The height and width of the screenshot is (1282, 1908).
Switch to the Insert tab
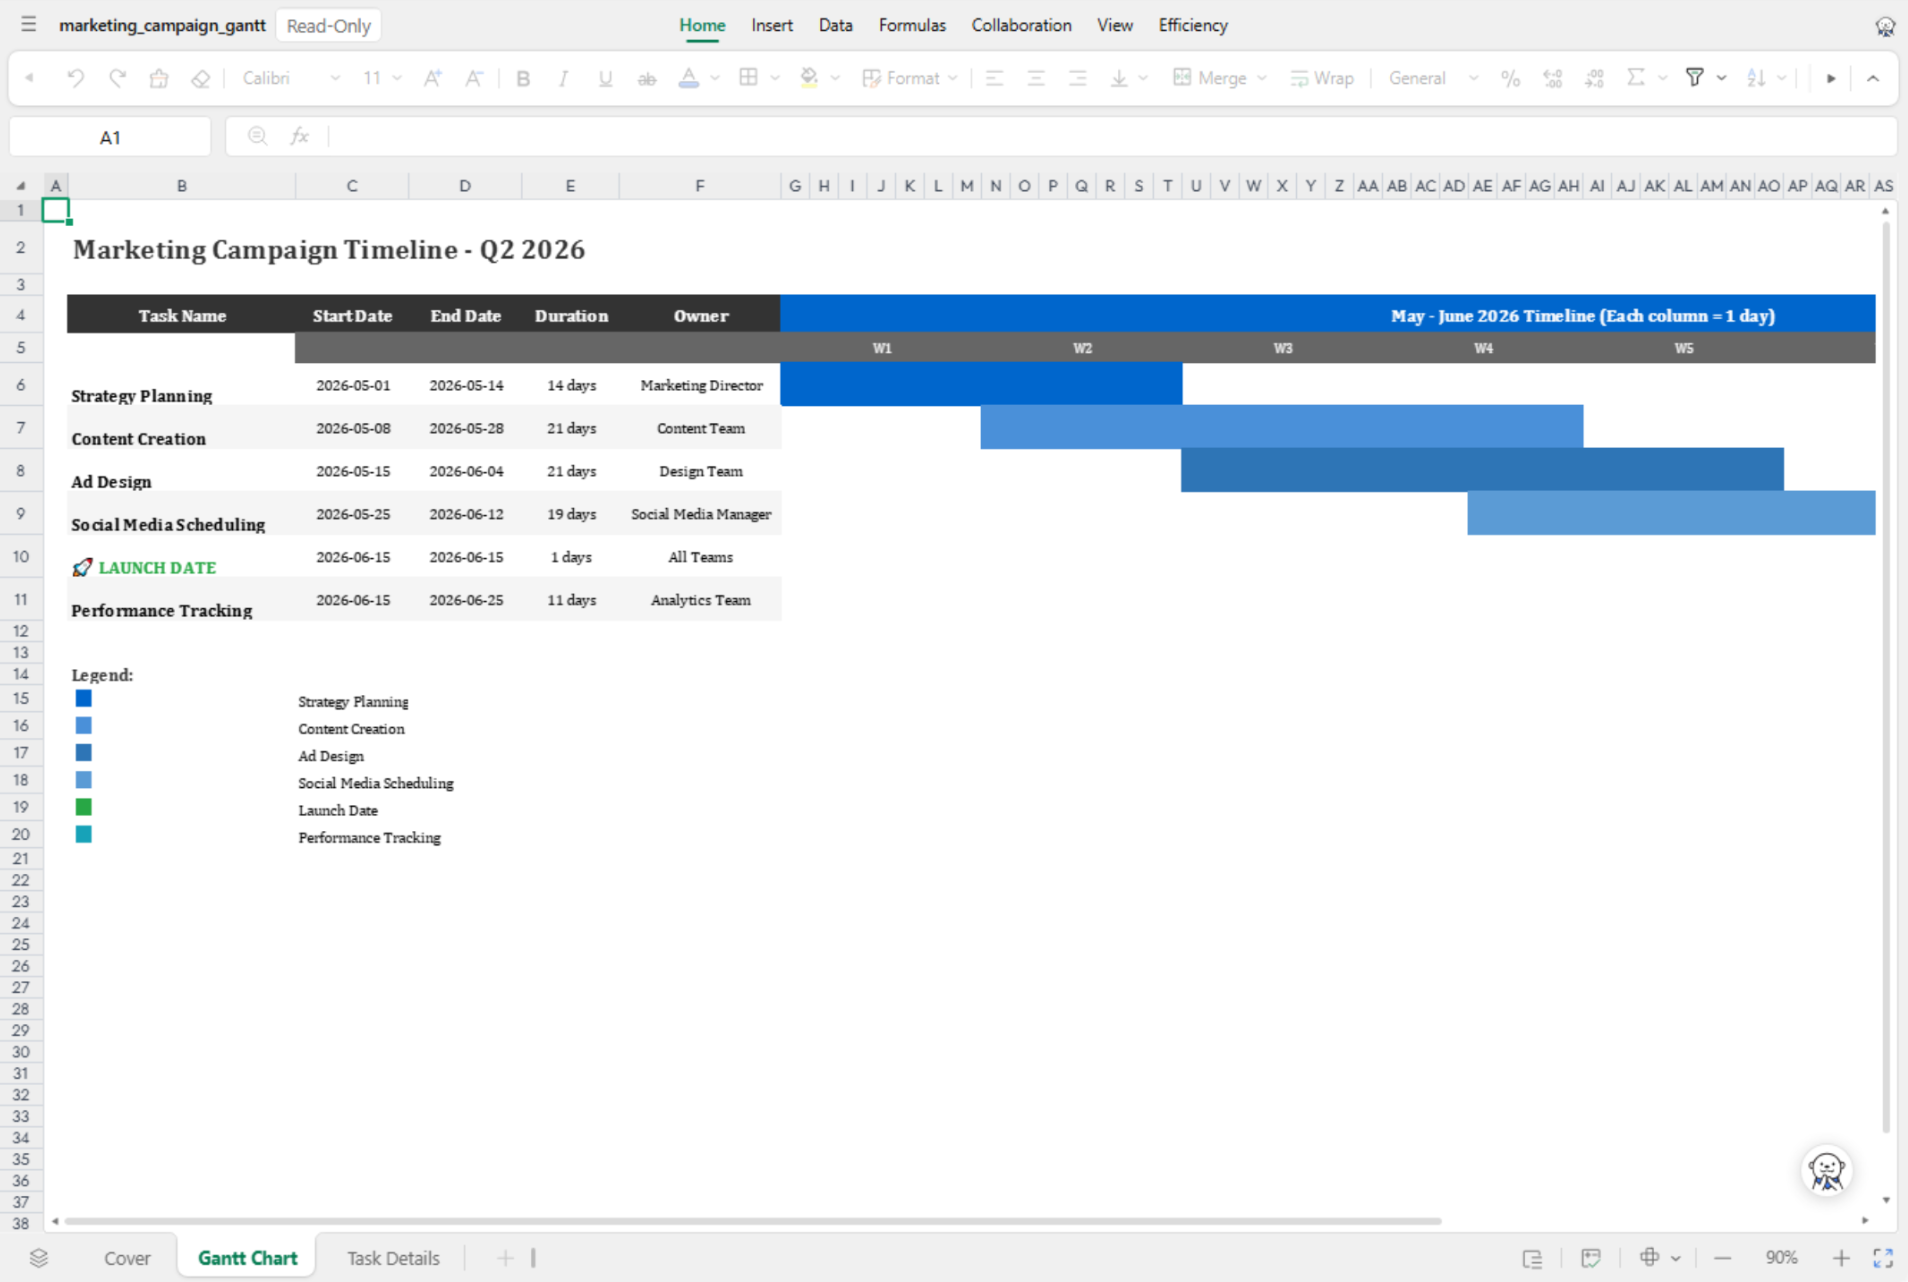(x=772, y=25)
